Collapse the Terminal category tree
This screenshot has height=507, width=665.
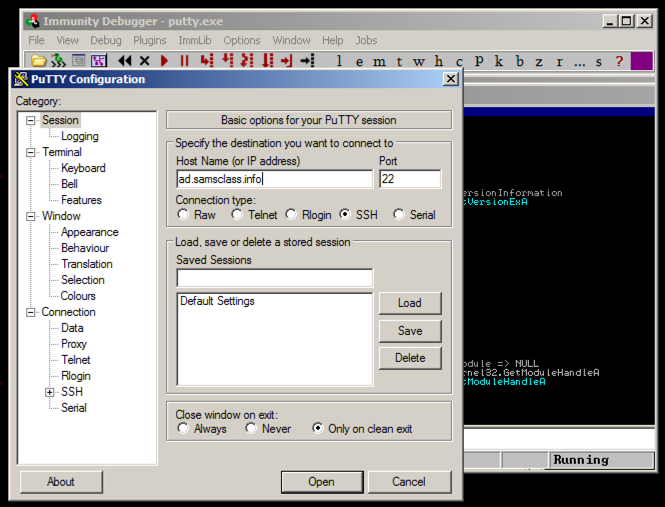point(31,152)
